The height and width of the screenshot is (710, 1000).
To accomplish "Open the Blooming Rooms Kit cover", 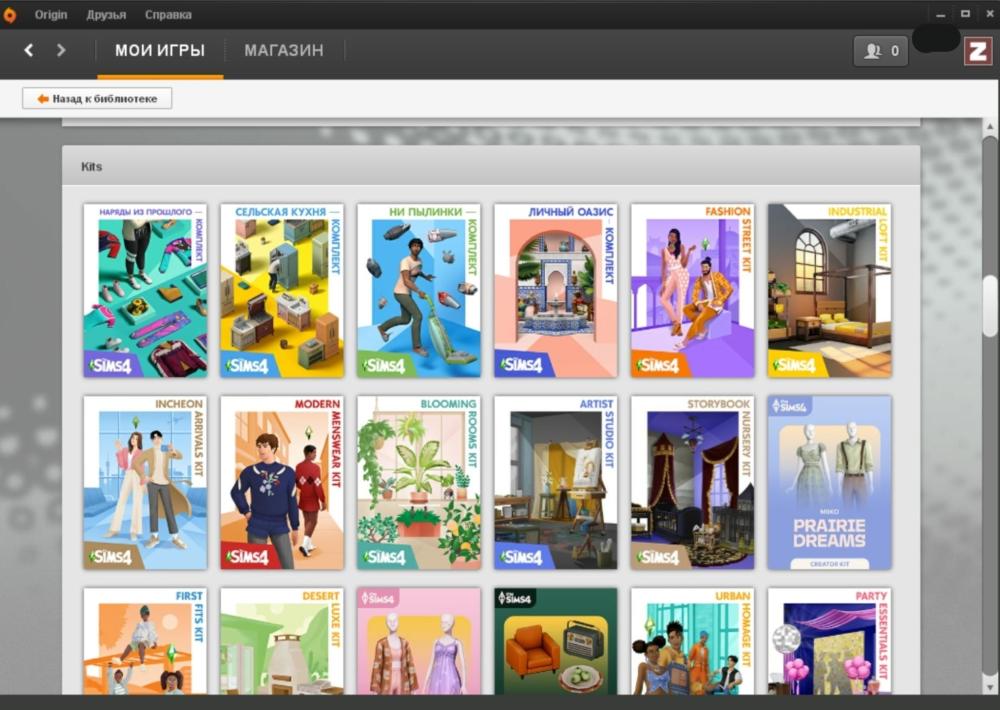I will click(x=419, y=483).
